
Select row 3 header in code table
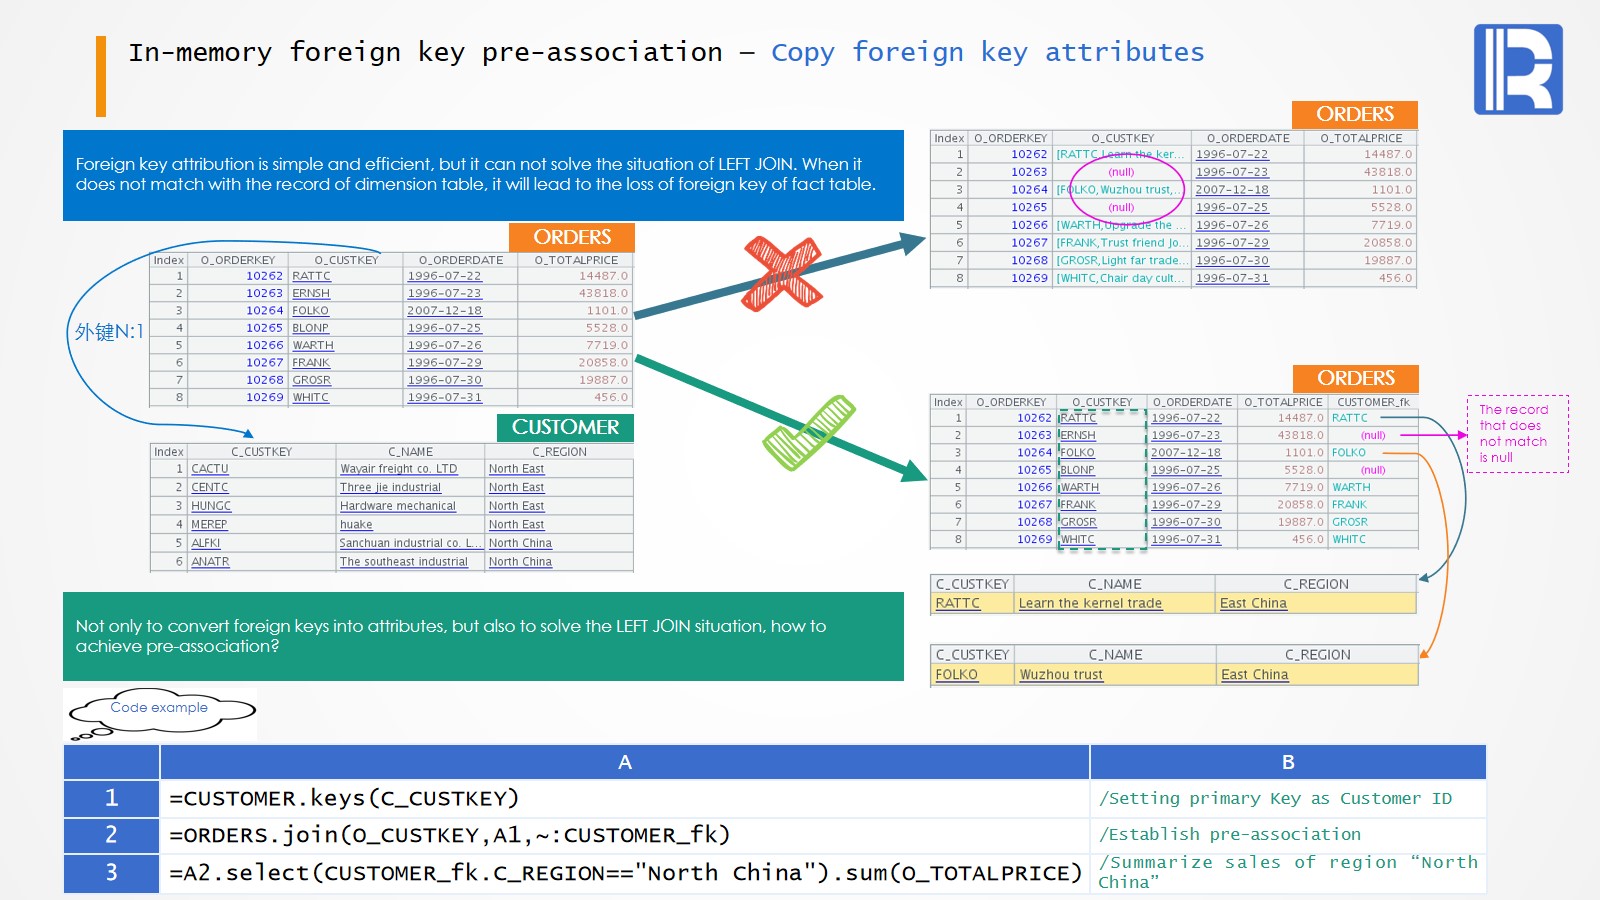coord(111,872)
